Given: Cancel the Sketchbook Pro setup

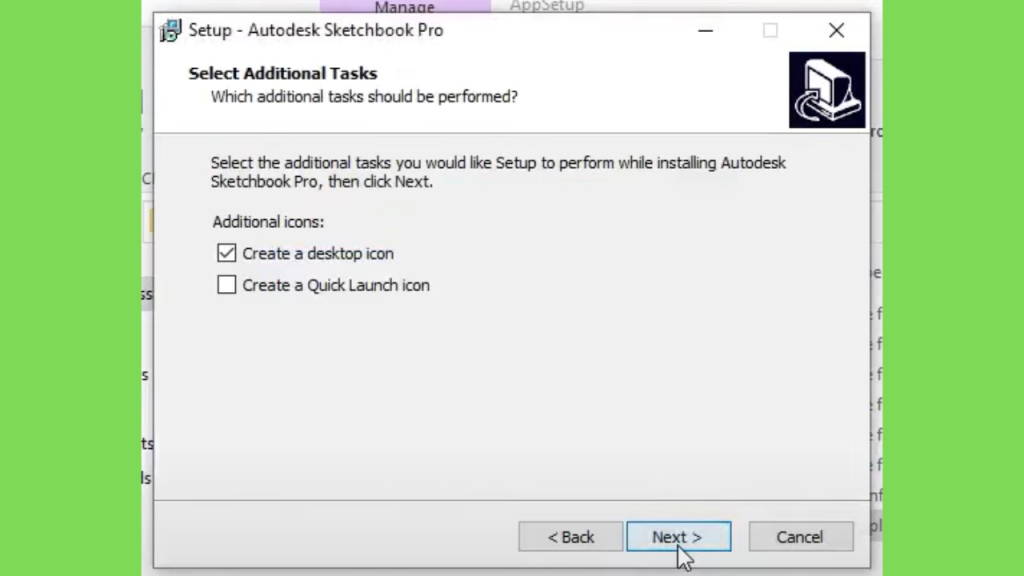Looking at the screenshot, I should click(801, 536).
